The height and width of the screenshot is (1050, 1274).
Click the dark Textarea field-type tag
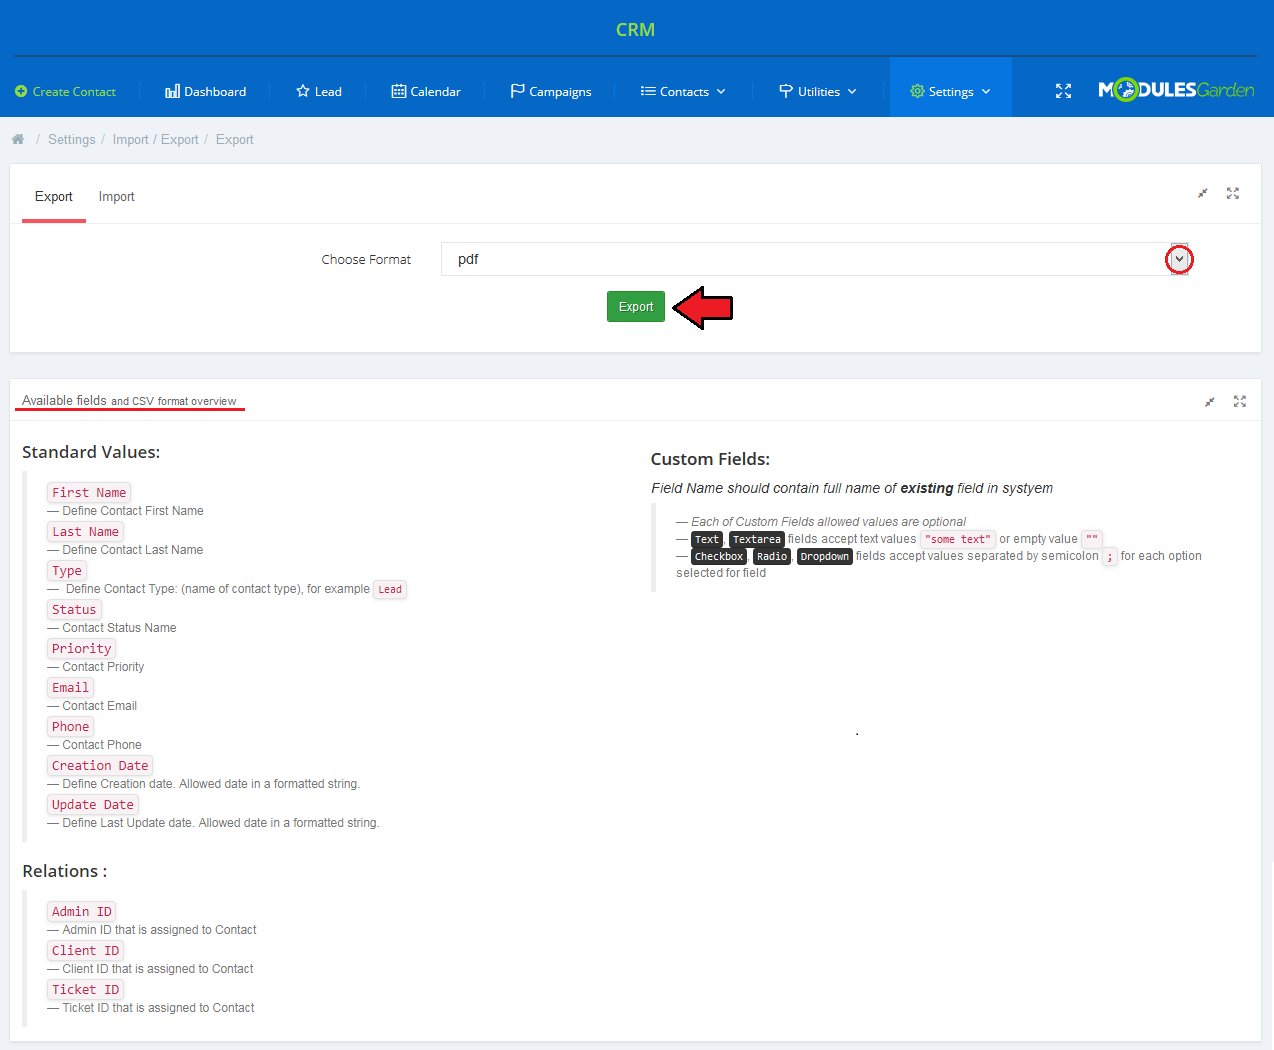(756, 540)
